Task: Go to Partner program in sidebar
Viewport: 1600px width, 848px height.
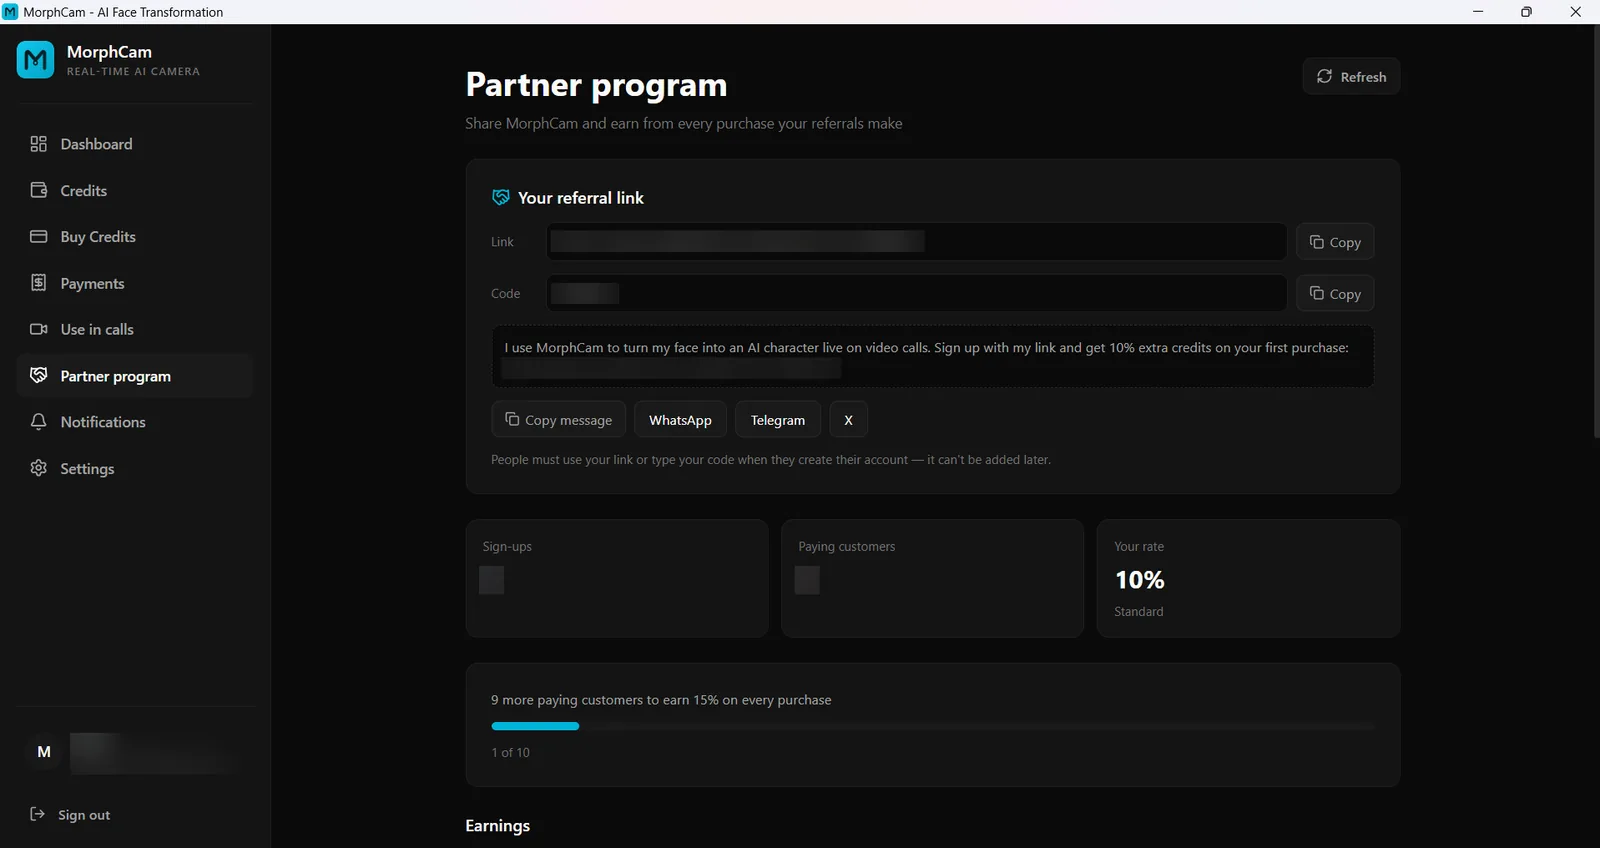Action: click(x=134, y=376)
